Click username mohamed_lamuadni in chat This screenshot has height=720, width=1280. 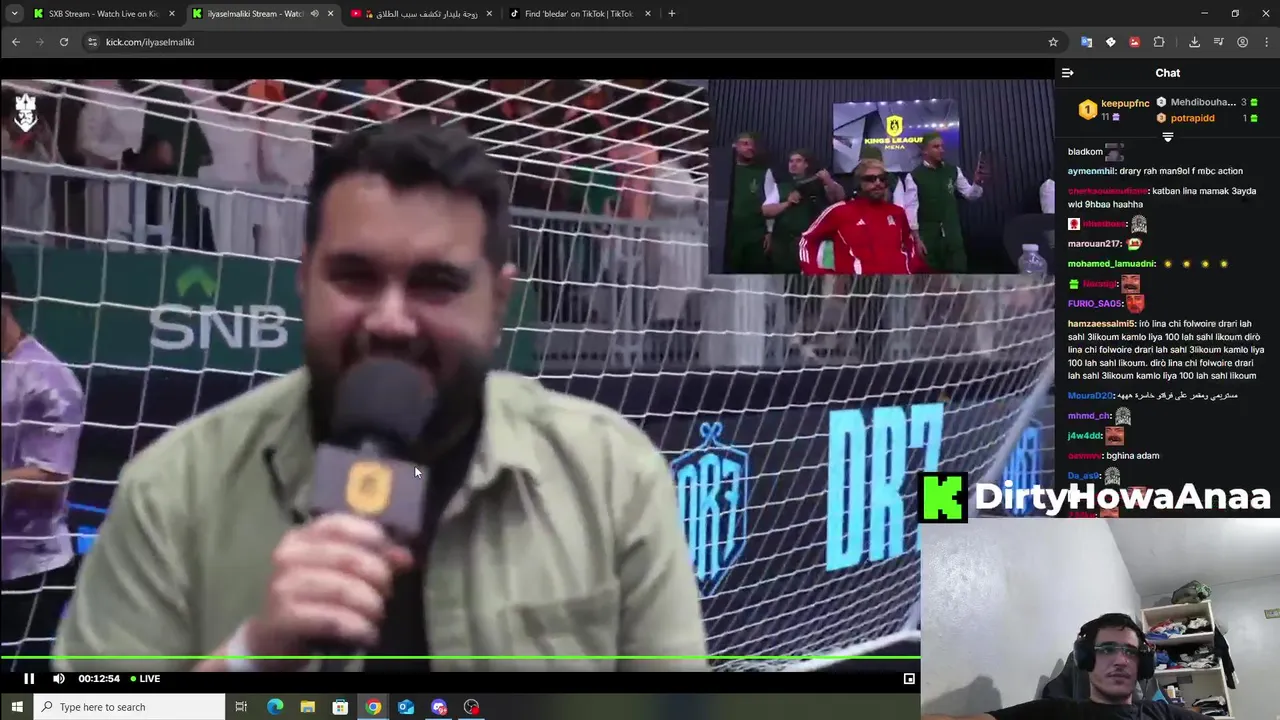coord(1111,263)
